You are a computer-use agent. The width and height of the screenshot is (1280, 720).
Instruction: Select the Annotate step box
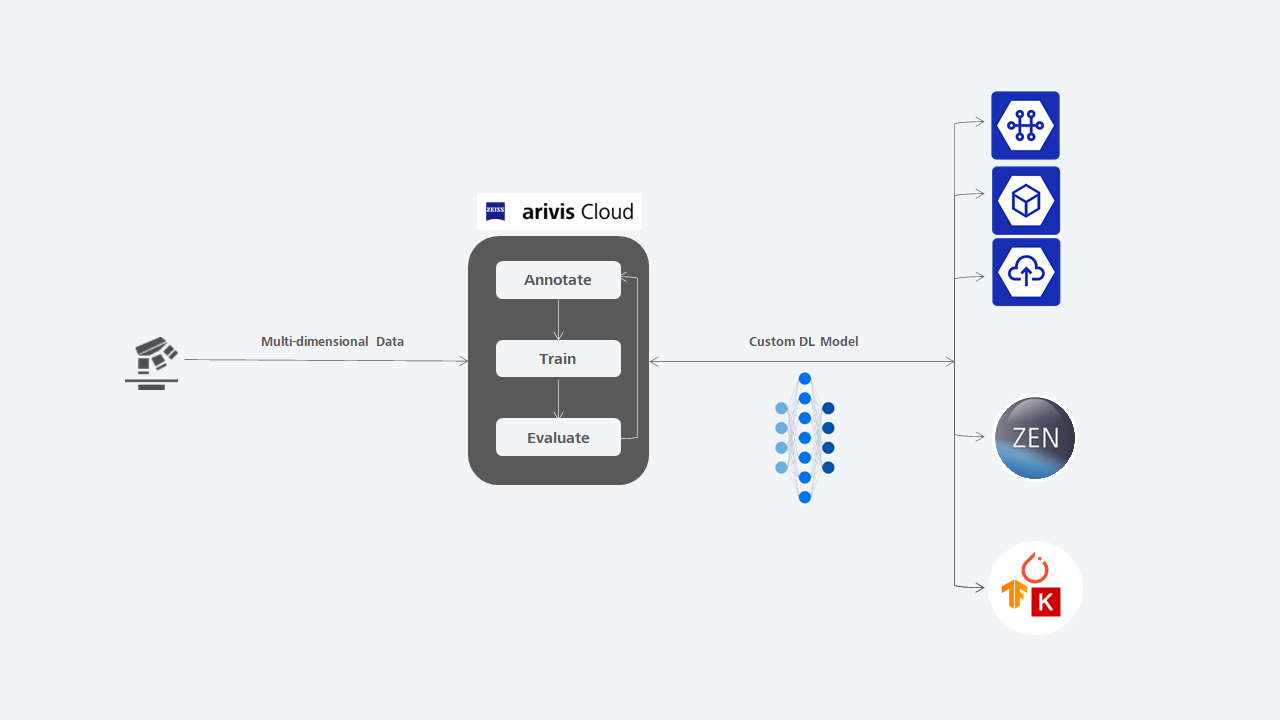558,280
